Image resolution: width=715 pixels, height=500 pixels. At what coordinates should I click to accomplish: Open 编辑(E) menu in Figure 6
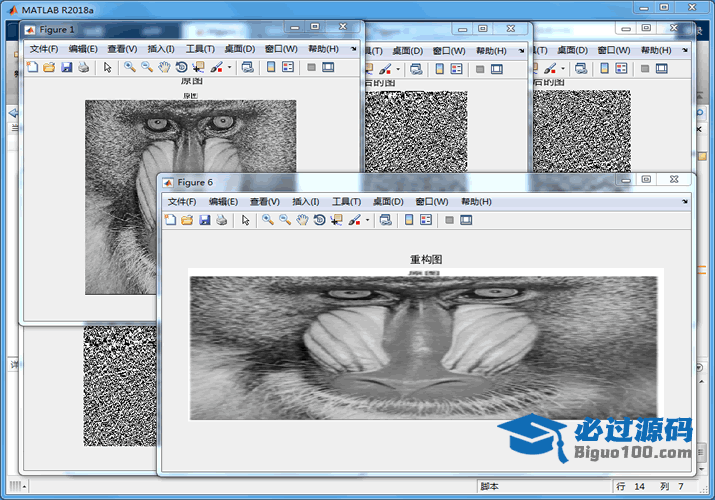pos(223,201)
